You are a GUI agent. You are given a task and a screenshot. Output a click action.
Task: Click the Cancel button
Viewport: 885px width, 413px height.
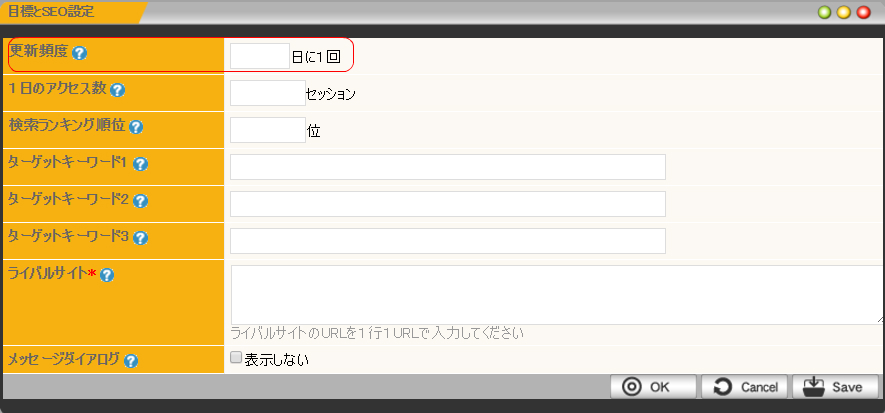[x=744, y=387]
